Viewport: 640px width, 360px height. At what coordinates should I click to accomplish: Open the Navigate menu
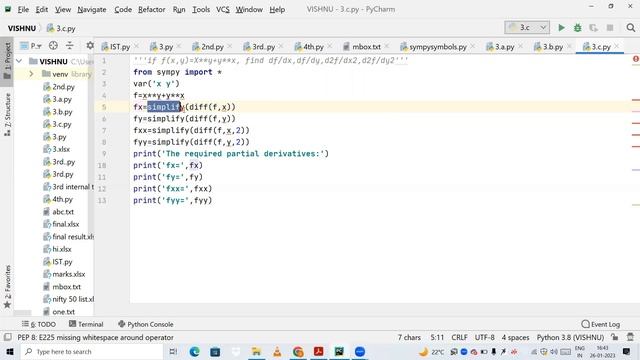92,9
